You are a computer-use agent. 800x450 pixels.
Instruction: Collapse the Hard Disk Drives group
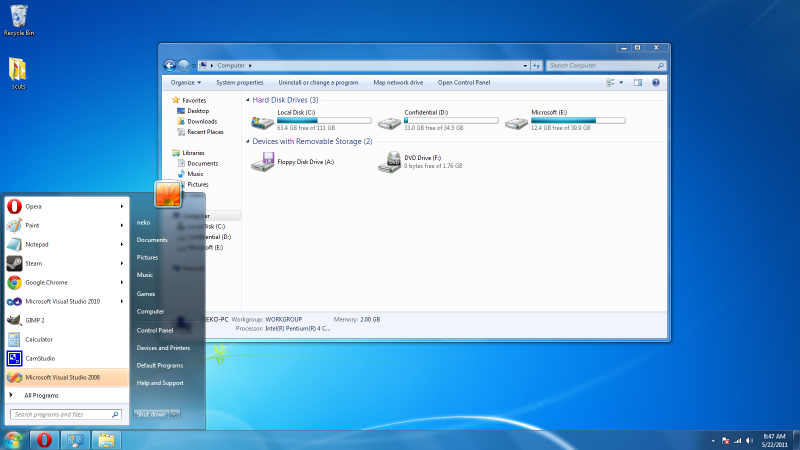click(x=248, y=100)
